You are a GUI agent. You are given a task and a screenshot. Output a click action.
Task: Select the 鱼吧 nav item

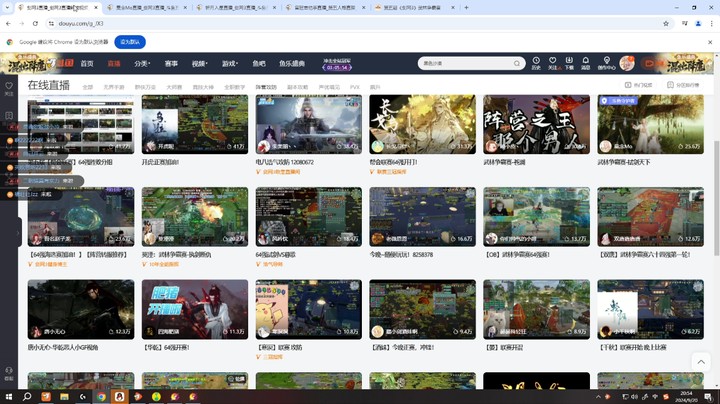tap(259, 63)
